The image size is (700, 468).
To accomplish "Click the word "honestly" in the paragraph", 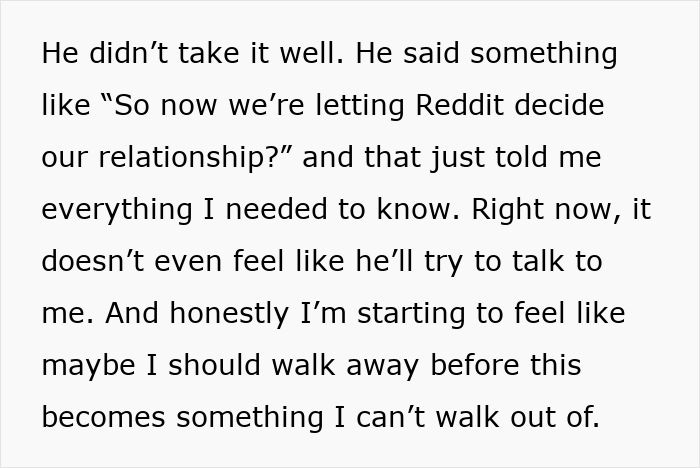I will (229, 314).
